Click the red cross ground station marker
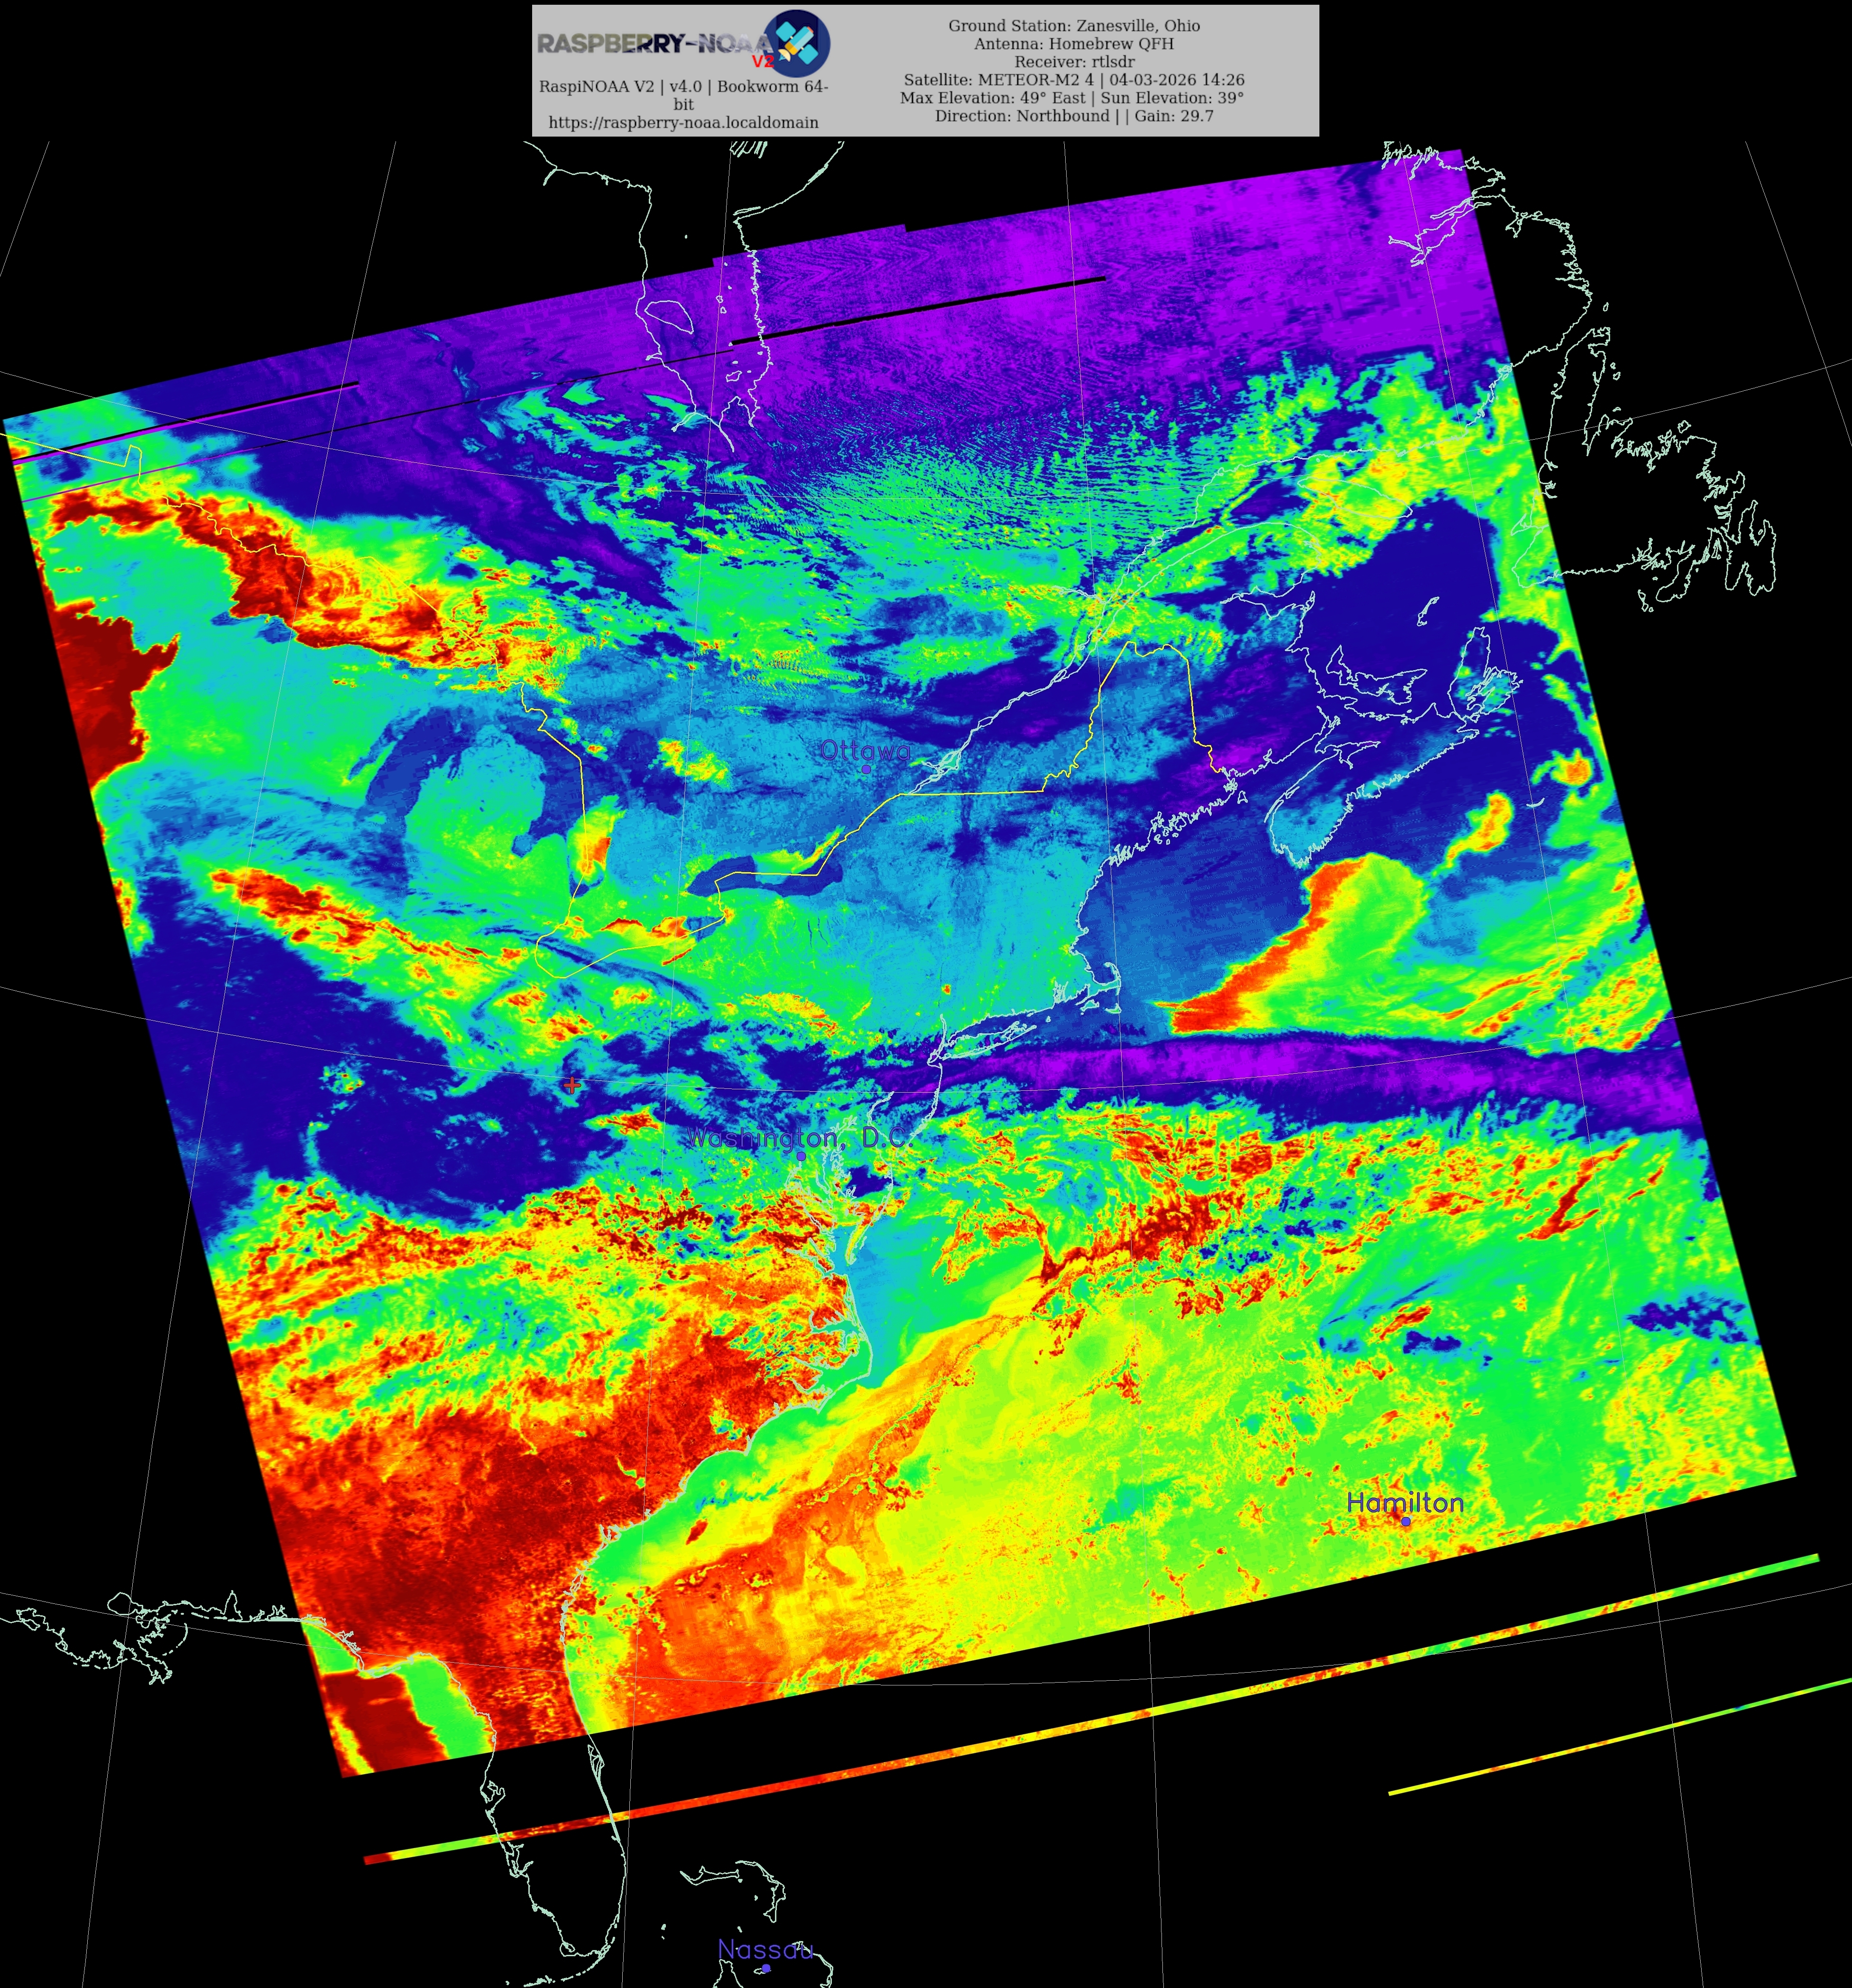 571,1084
